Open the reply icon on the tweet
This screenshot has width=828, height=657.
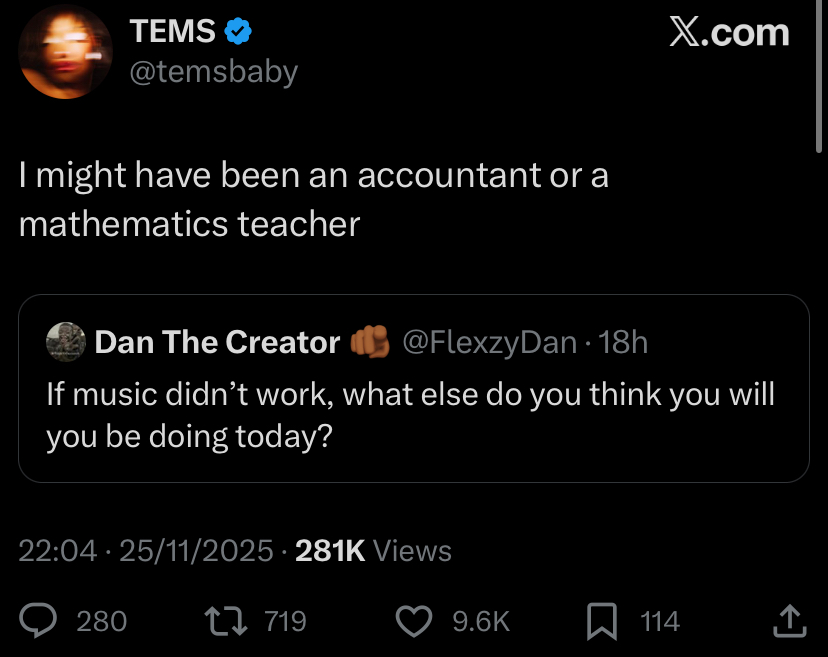tap(39, 621)
